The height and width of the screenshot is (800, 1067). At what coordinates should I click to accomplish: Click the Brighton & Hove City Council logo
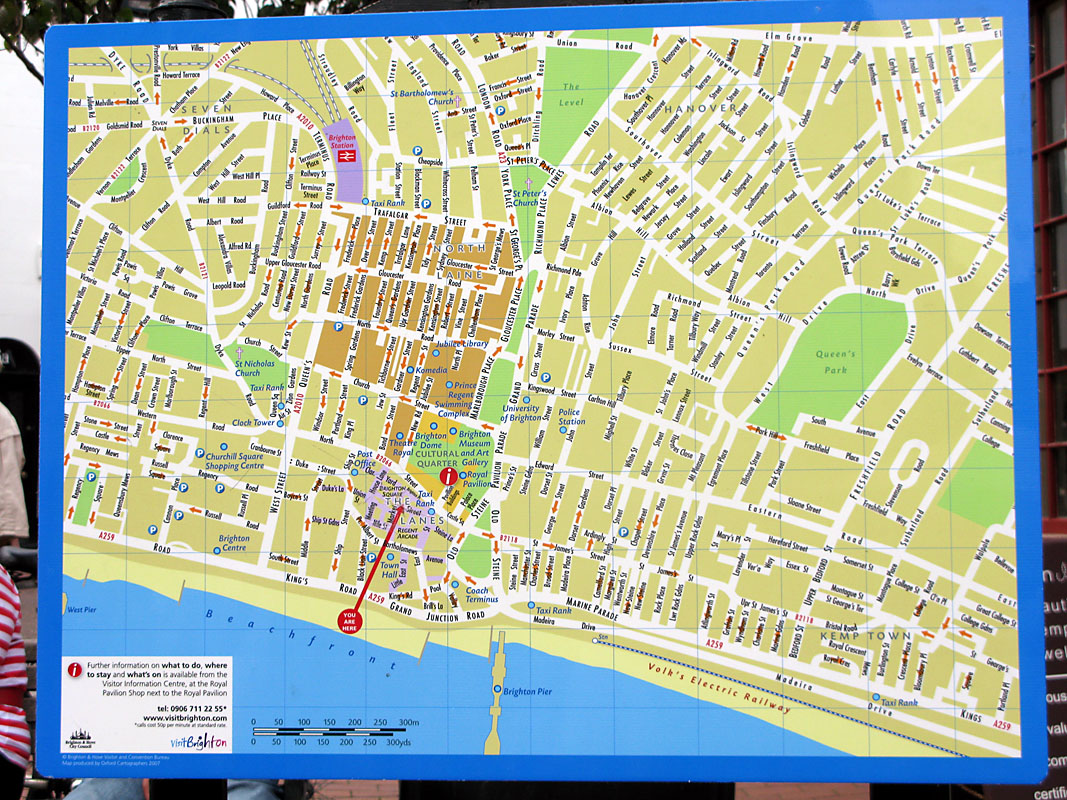[x=80, y=739]
